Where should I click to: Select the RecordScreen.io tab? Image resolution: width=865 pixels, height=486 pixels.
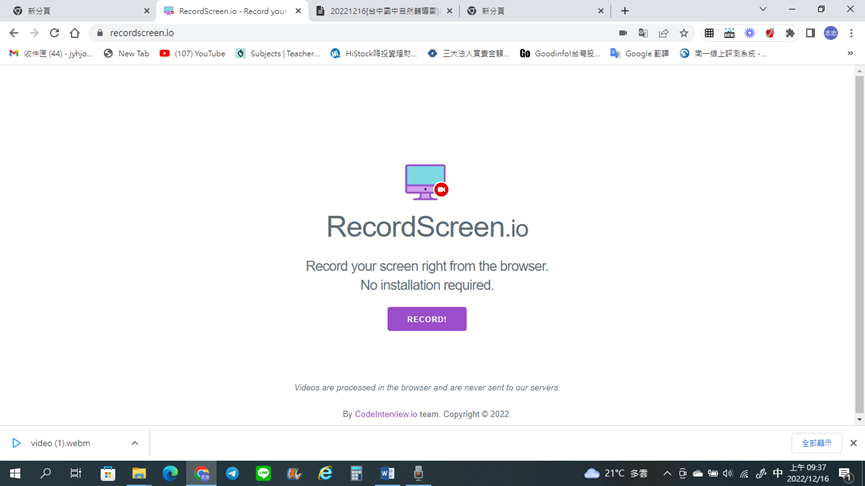pyautogui.click(x=232, y=11)
